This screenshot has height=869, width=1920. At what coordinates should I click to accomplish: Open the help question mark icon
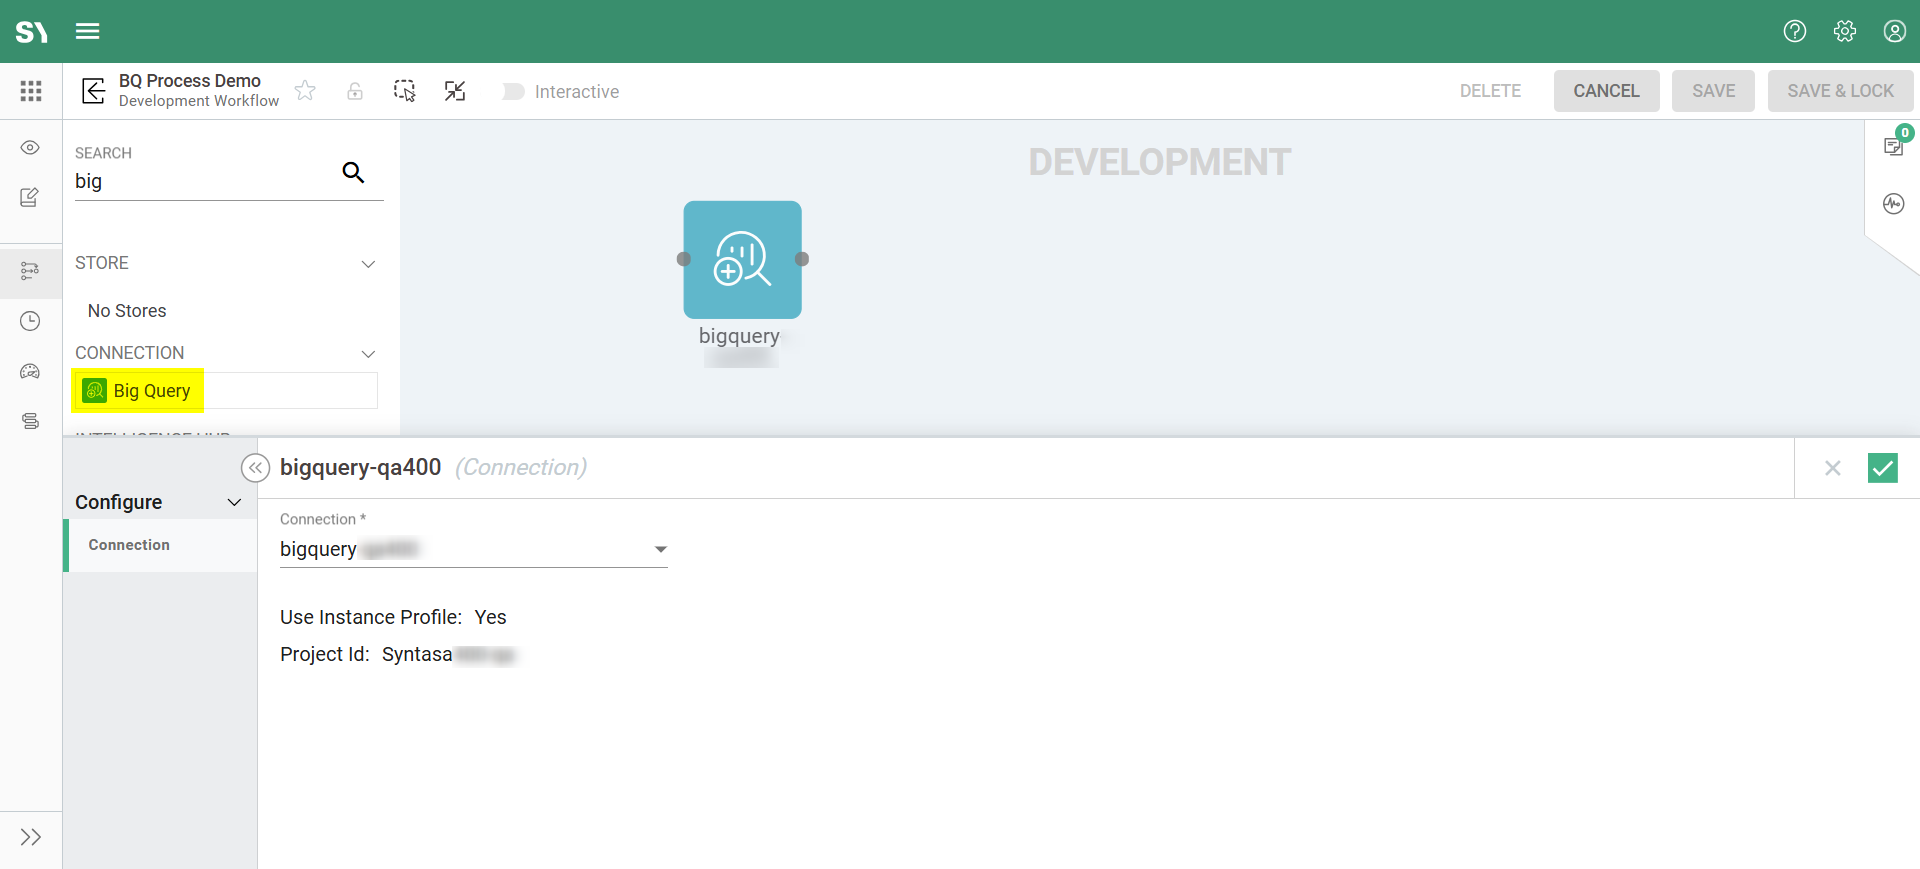(1795, 31)
